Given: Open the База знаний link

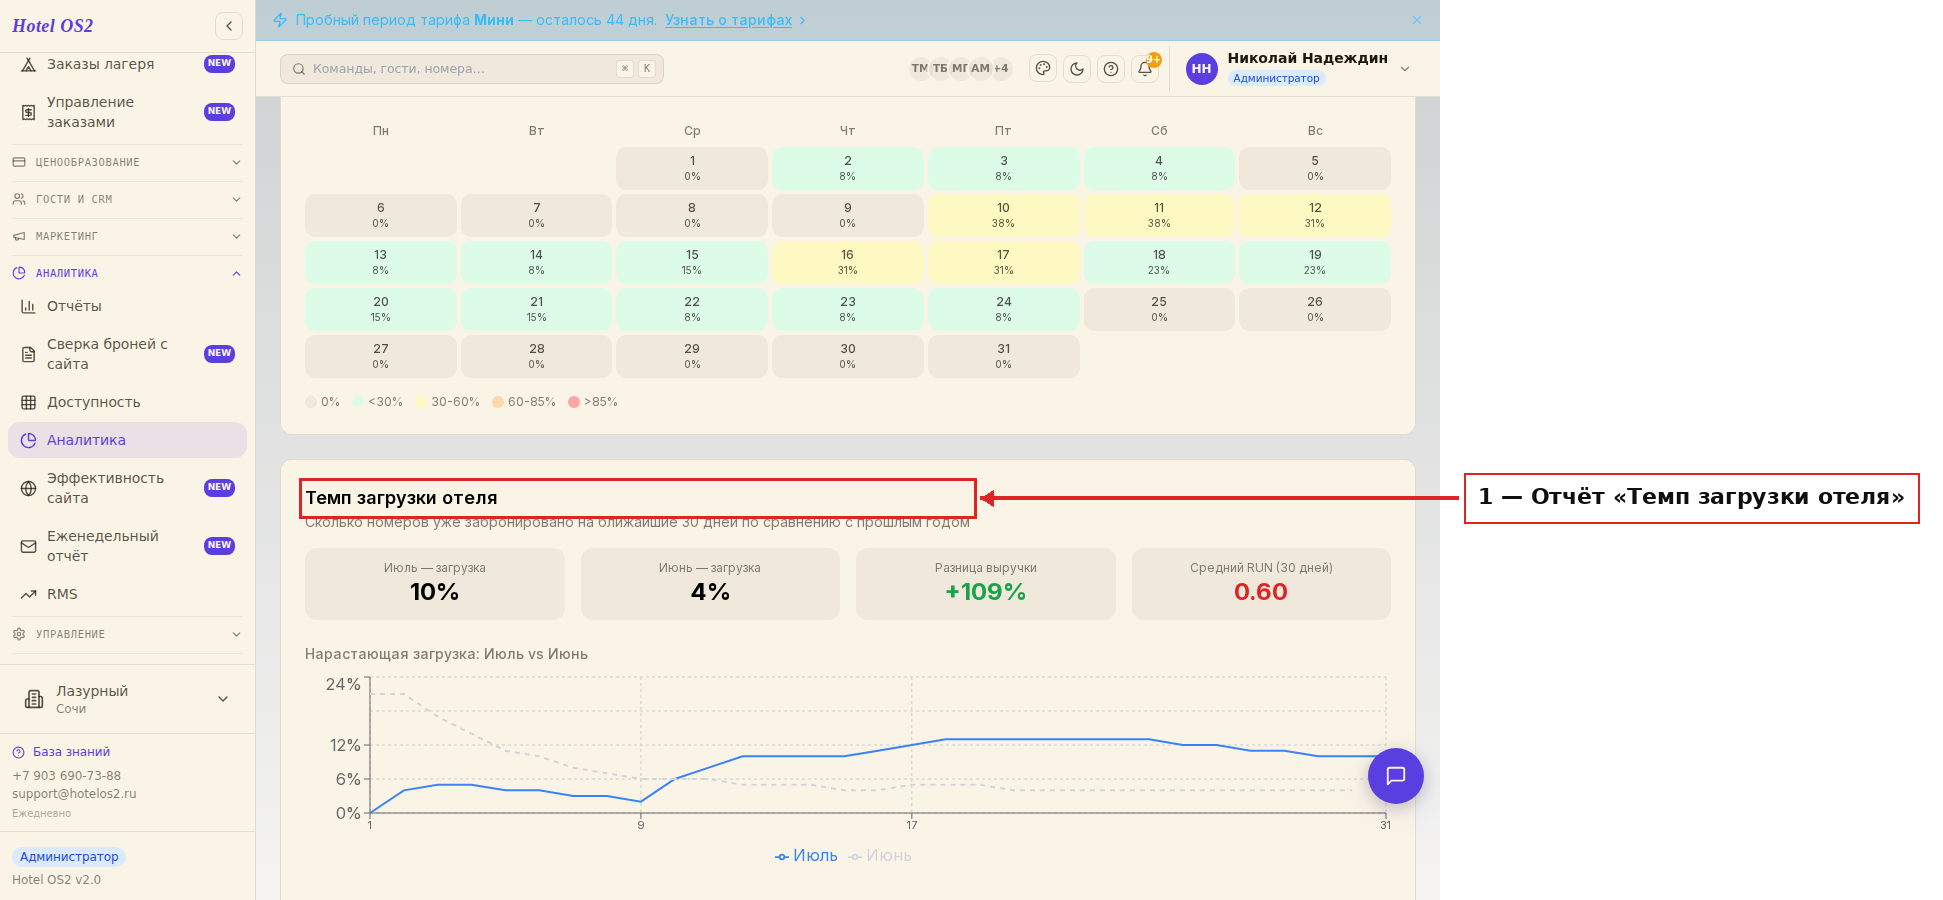Looking at the screenshot, I should 71,752.
